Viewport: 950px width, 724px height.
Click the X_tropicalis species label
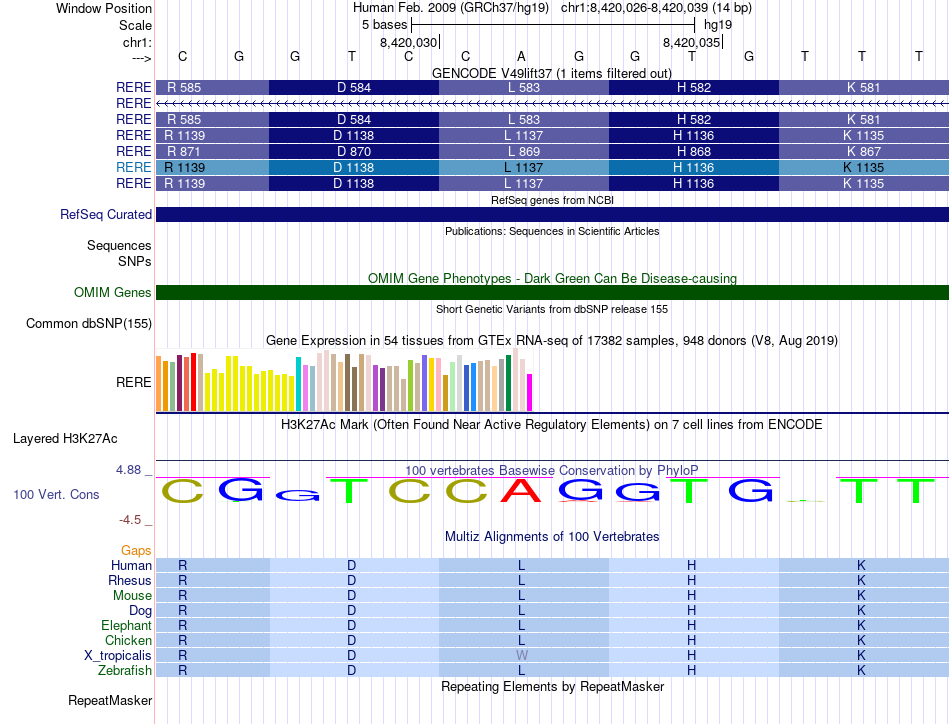(x=118, y=656)
